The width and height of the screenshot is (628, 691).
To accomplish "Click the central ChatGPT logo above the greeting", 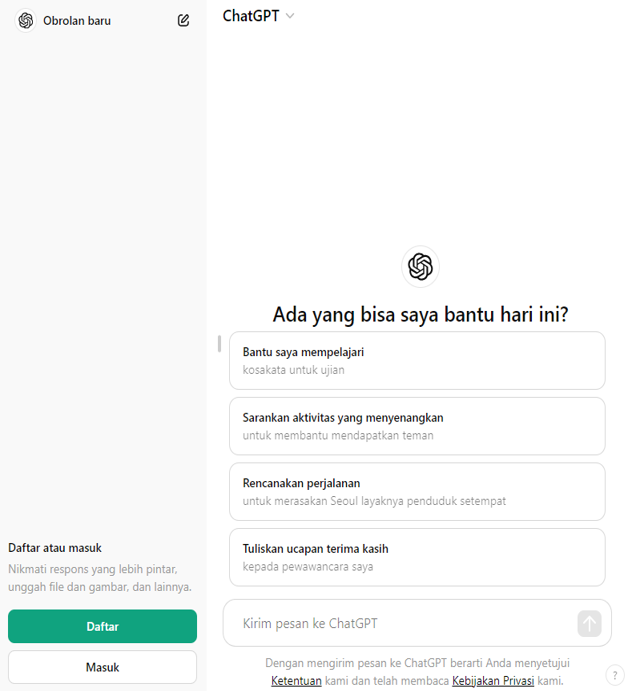I will pyautogui.click(x=420, y=266).
